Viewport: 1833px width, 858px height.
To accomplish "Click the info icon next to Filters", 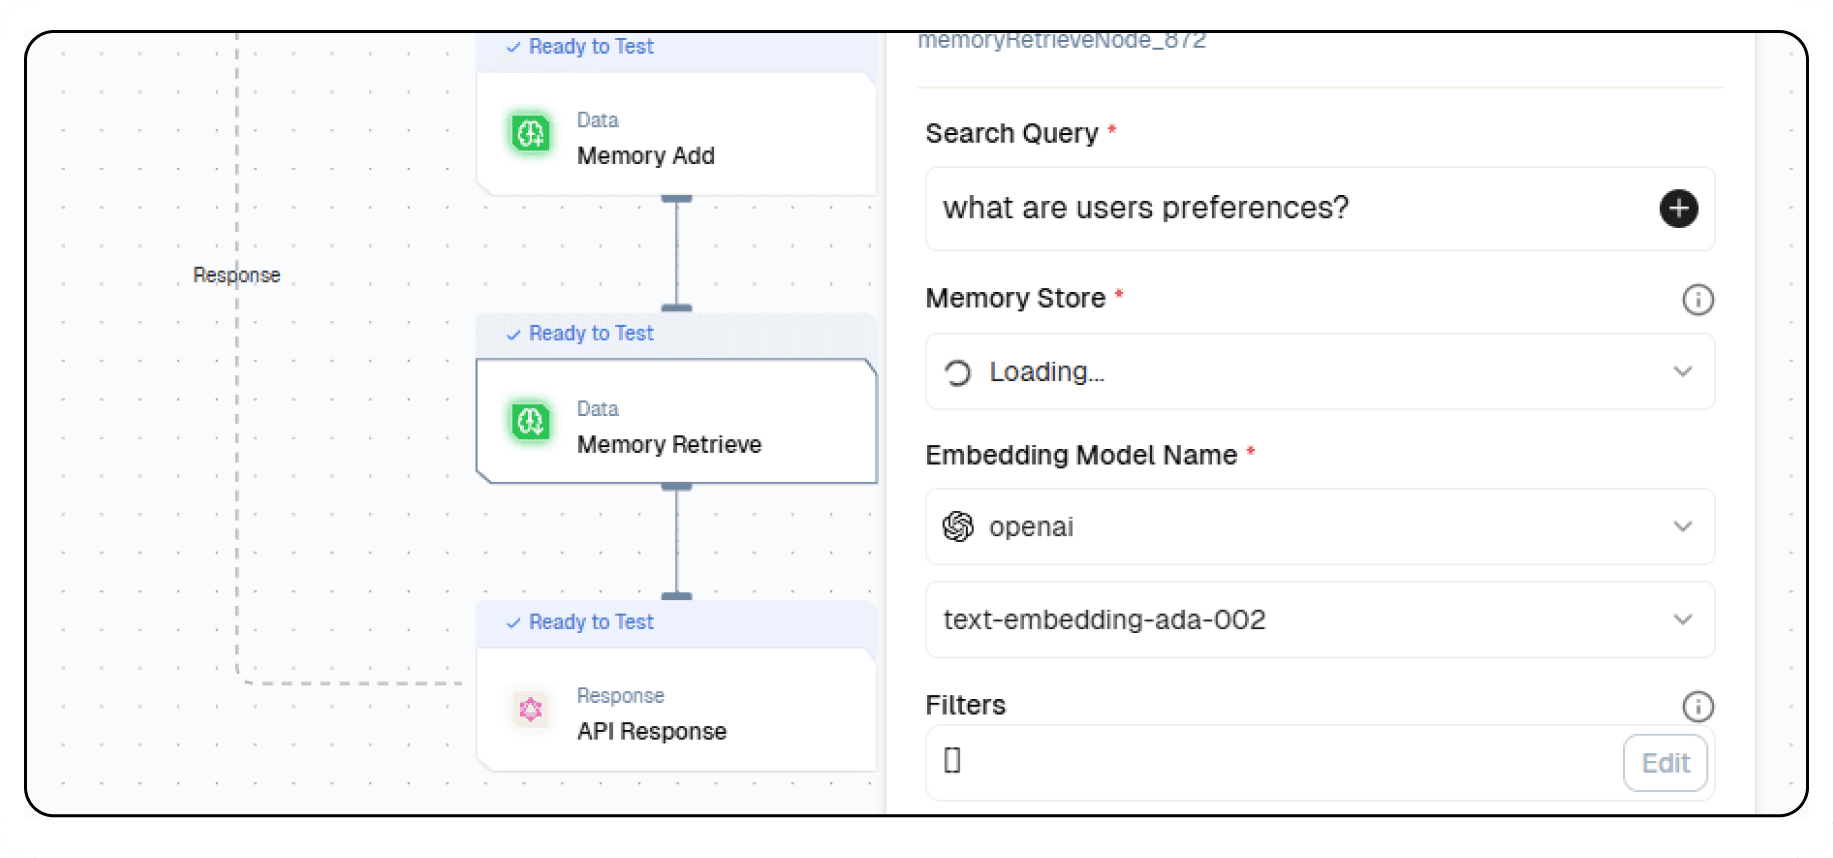I will (x=1697, y=707).
